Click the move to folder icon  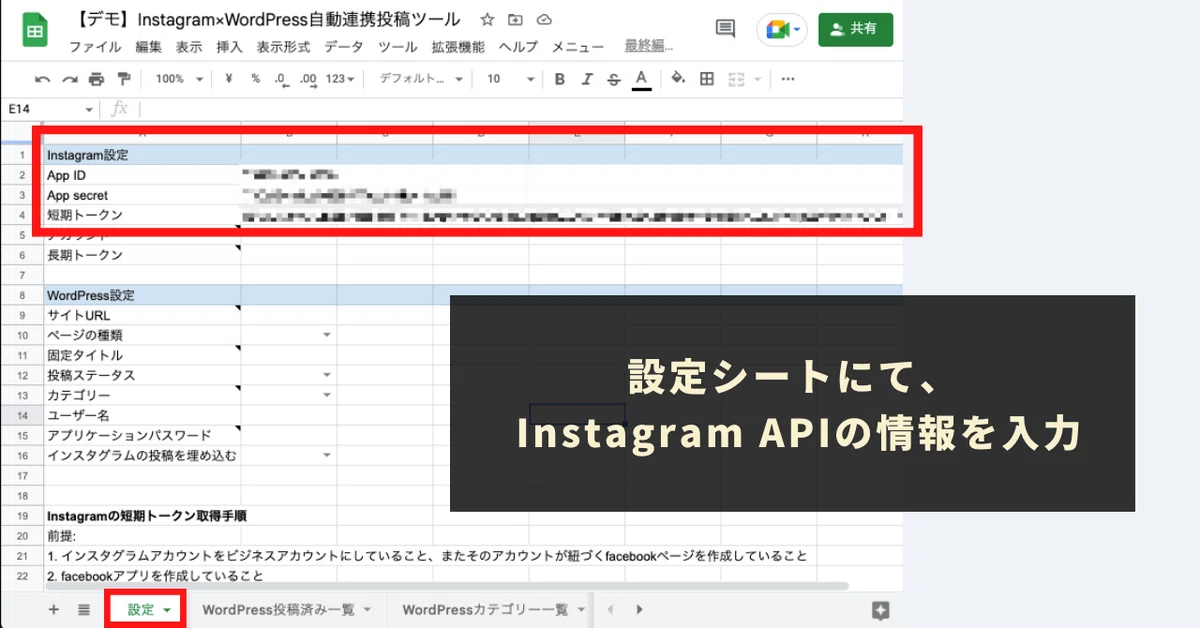515,20
